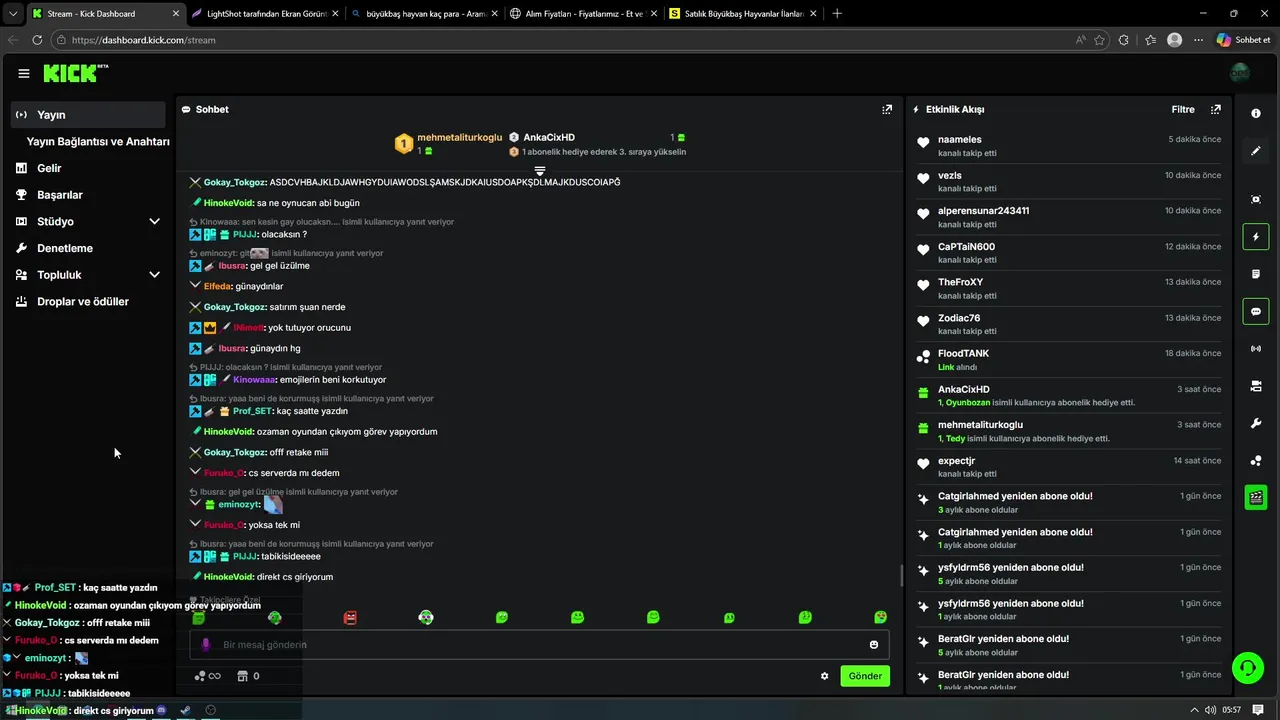Open the wrench tools icon in right sidebar
Image resolution: width=1280 pixels, height=720 pixels.
click(x=1256, y=423)
